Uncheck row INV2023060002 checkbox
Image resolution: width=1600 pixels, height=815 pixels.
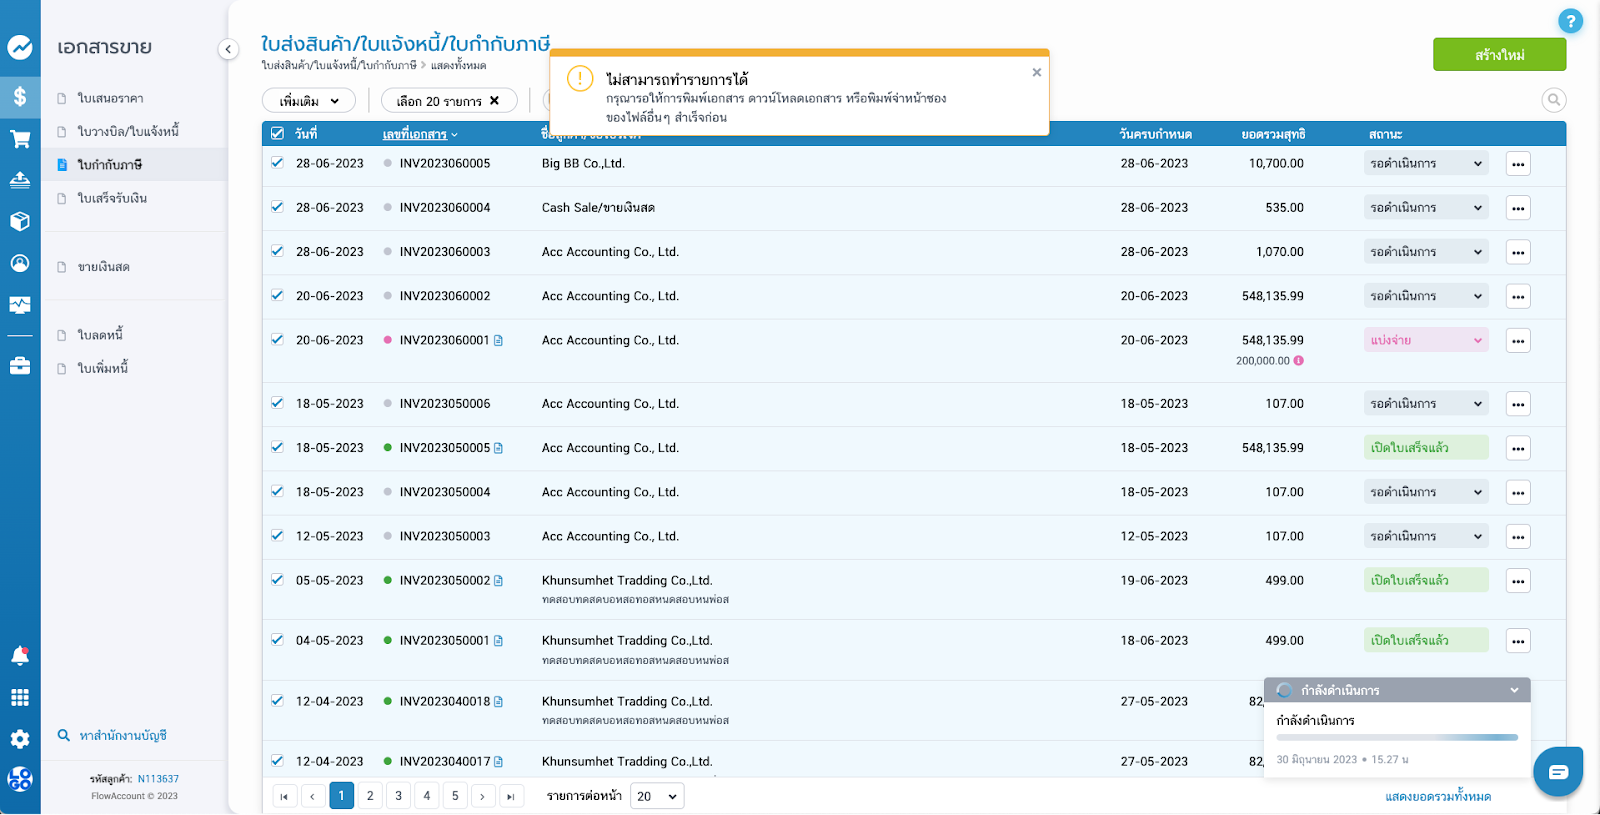[277, 295]
